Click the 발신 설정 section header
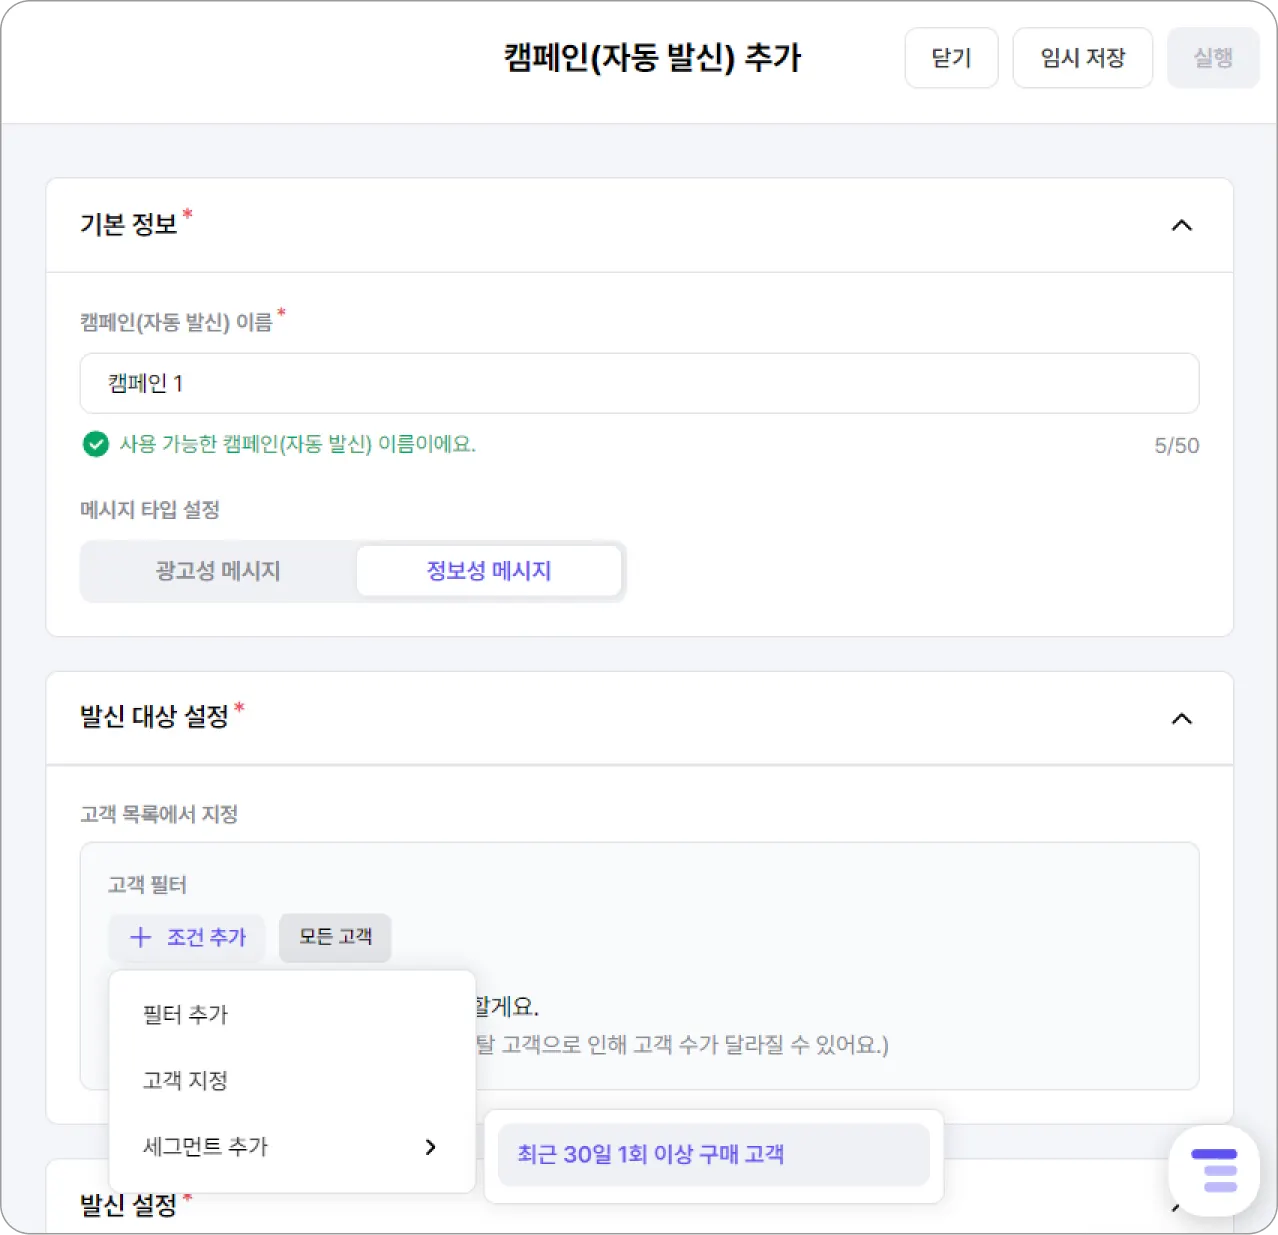Screen dimensions: 1278x1235 (x=129, y=1205)
